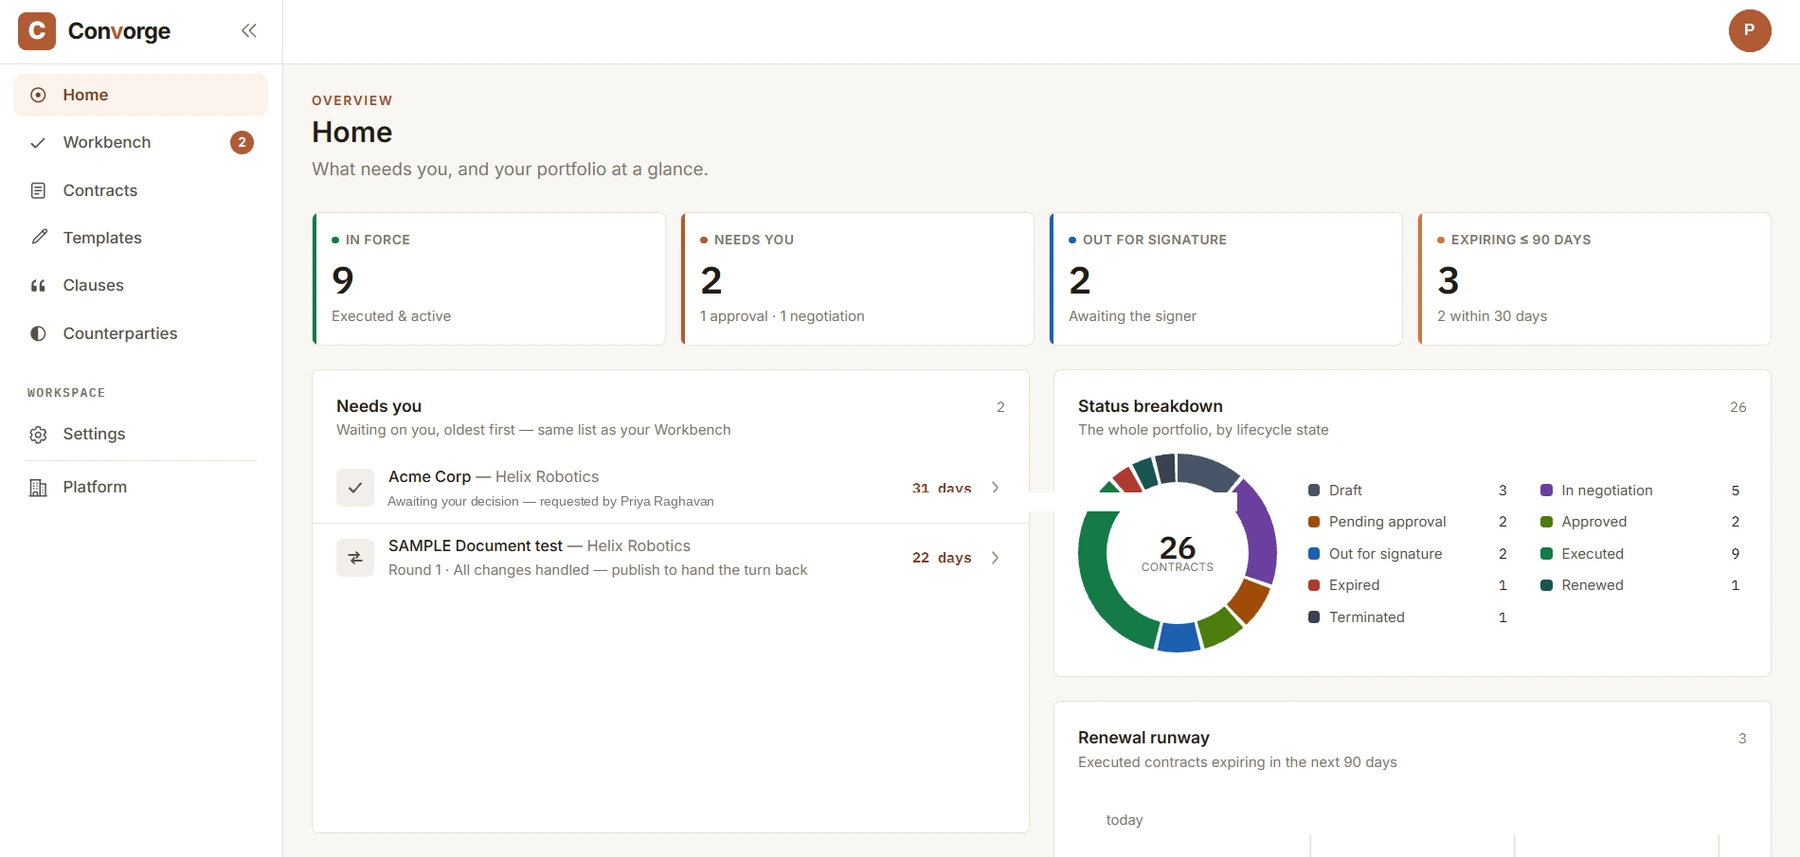Click the Pending approval legend swatch
This screenshot has width=1800, height=857.
1314,522
